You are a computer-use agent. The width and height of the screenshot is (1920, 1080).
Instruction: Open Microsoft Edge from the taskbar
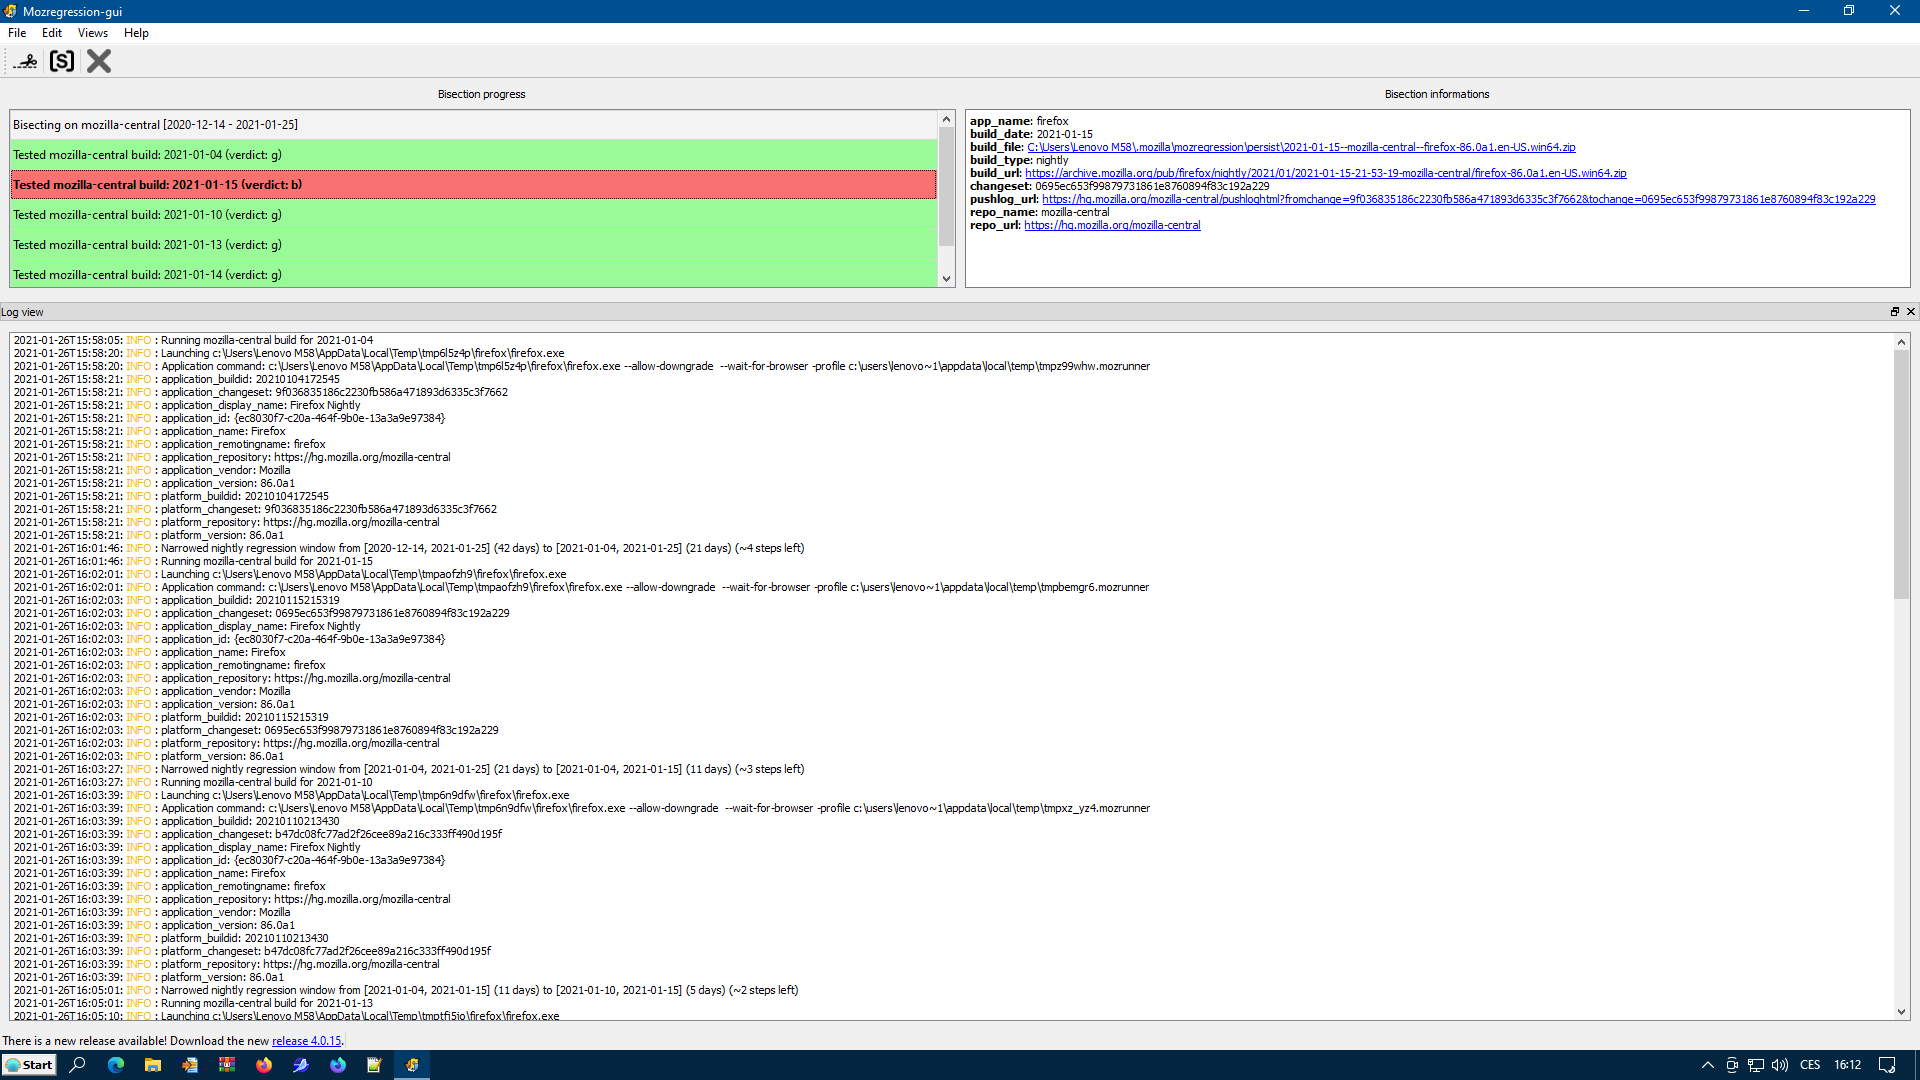(x=116, y=1065)
